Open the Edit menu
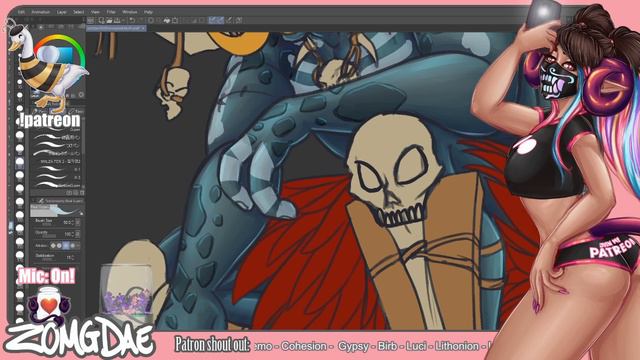 click(x=21, y=12)
